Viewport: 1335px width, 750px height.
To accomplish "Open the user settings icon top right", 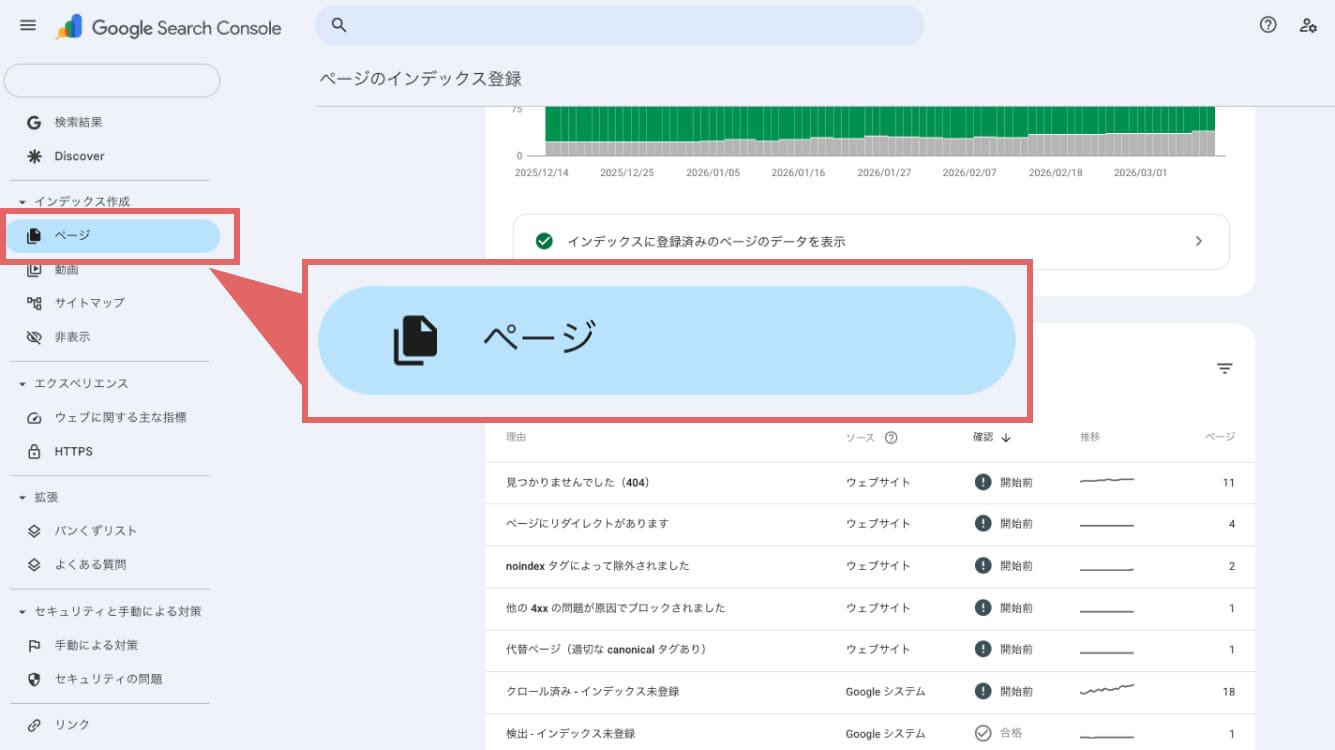I will (x=1308, y=24).
